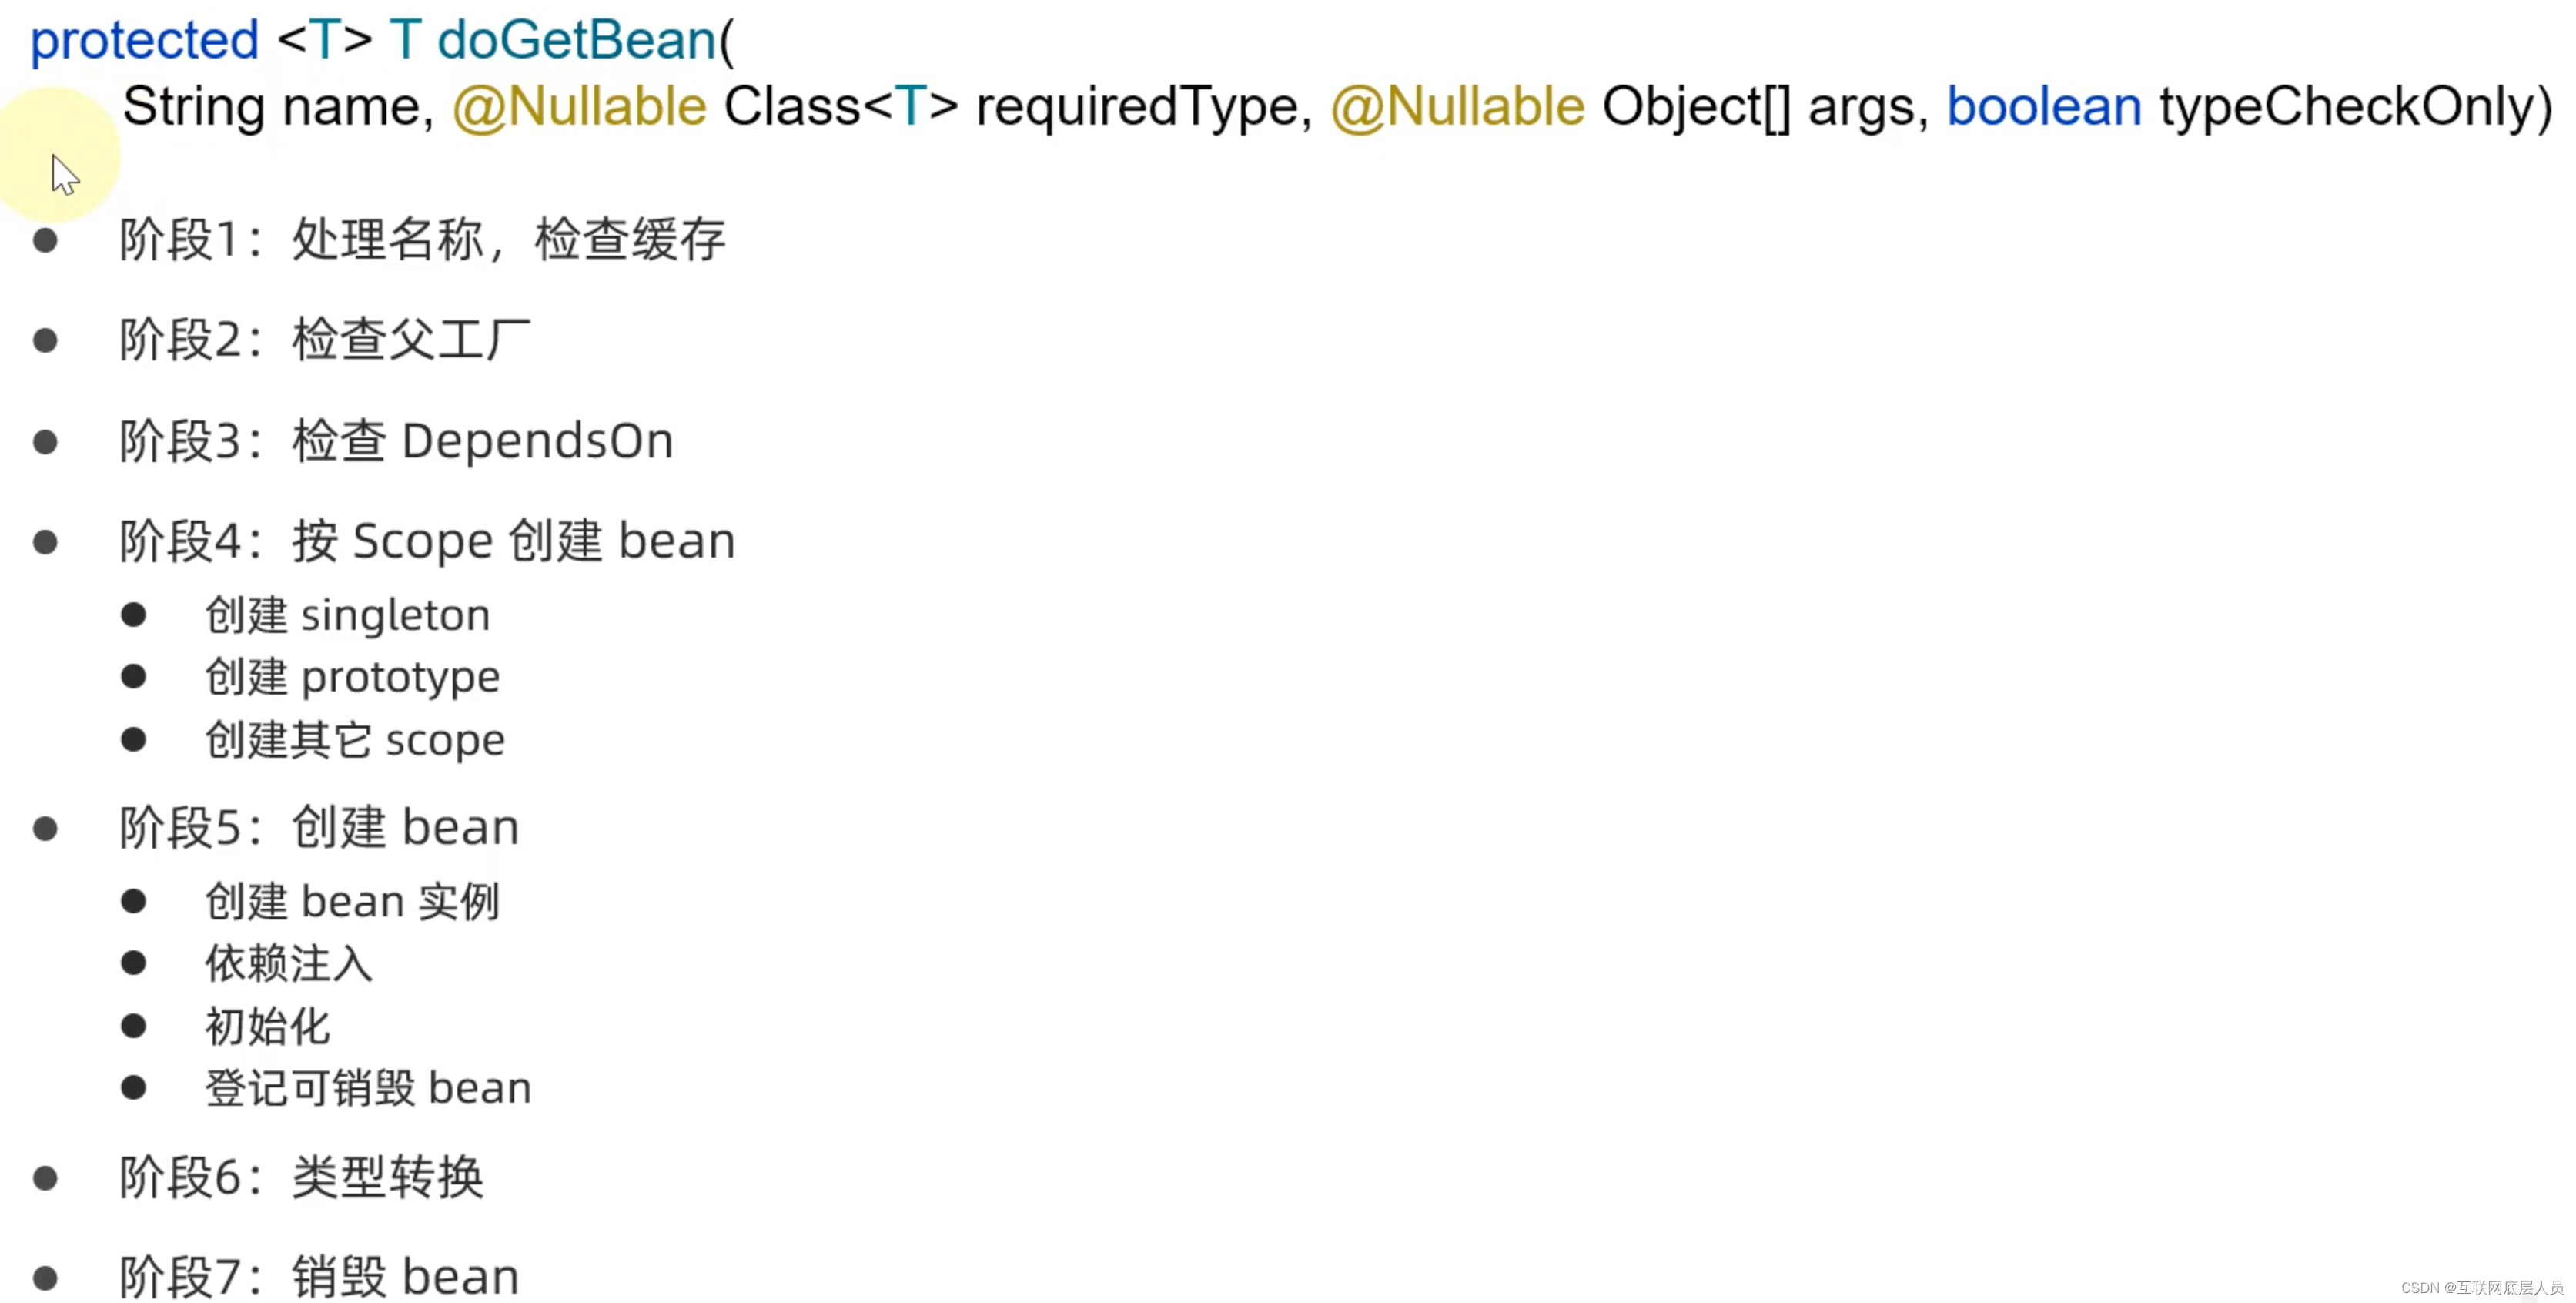
Task: Select the 阶段4 按 Scope 创建 bean line
Action: [428, 542]
